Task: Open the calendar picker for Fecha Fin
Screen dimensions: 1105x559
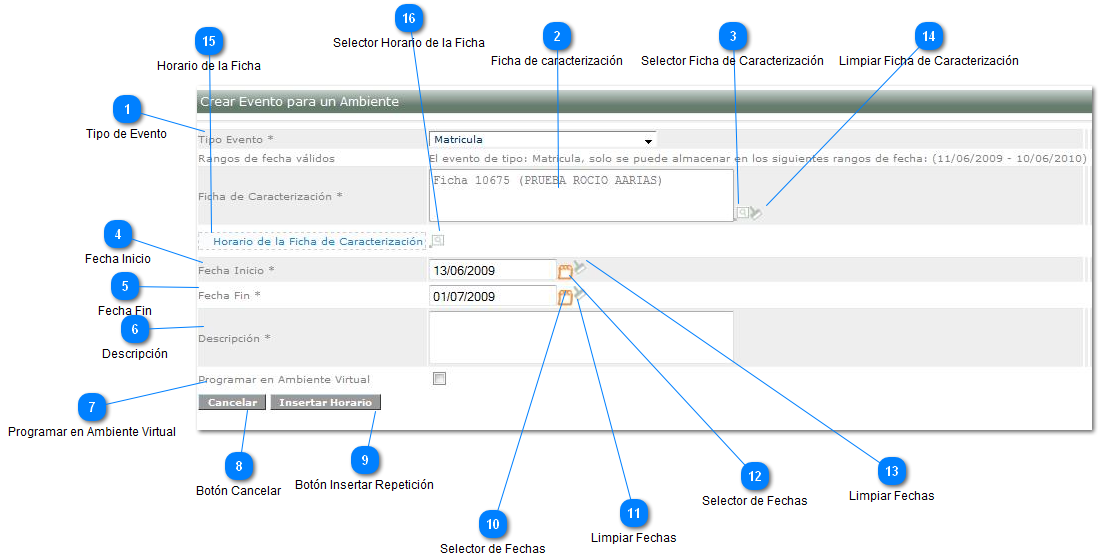Action: click(x=565, y=297)
